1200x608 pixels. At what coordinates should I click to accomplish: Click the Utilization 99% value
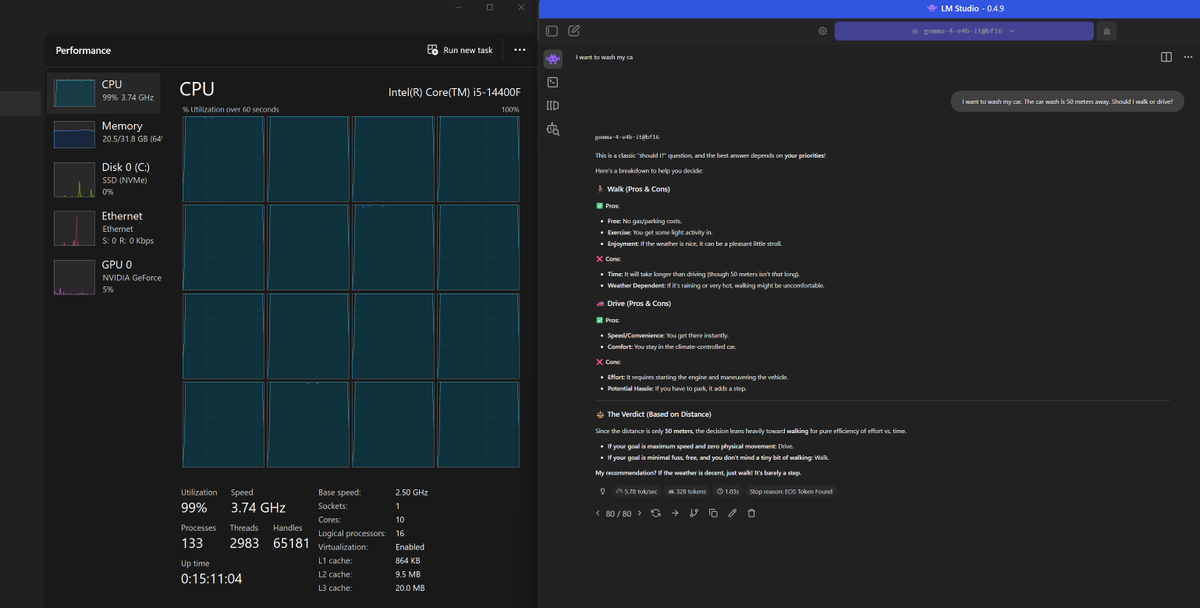tap(194, 508)
